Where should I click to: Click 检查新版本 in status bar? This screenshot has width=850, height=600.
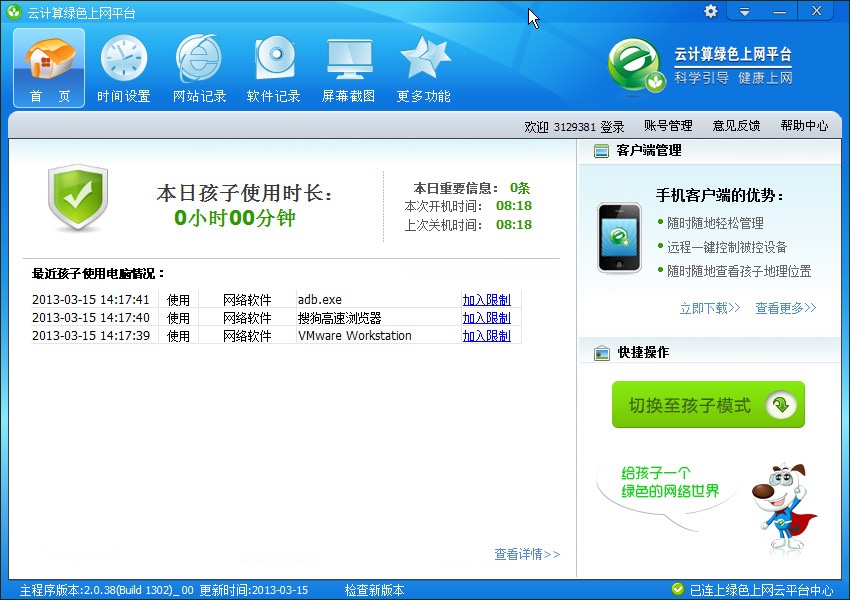click(x=375, y=590)
